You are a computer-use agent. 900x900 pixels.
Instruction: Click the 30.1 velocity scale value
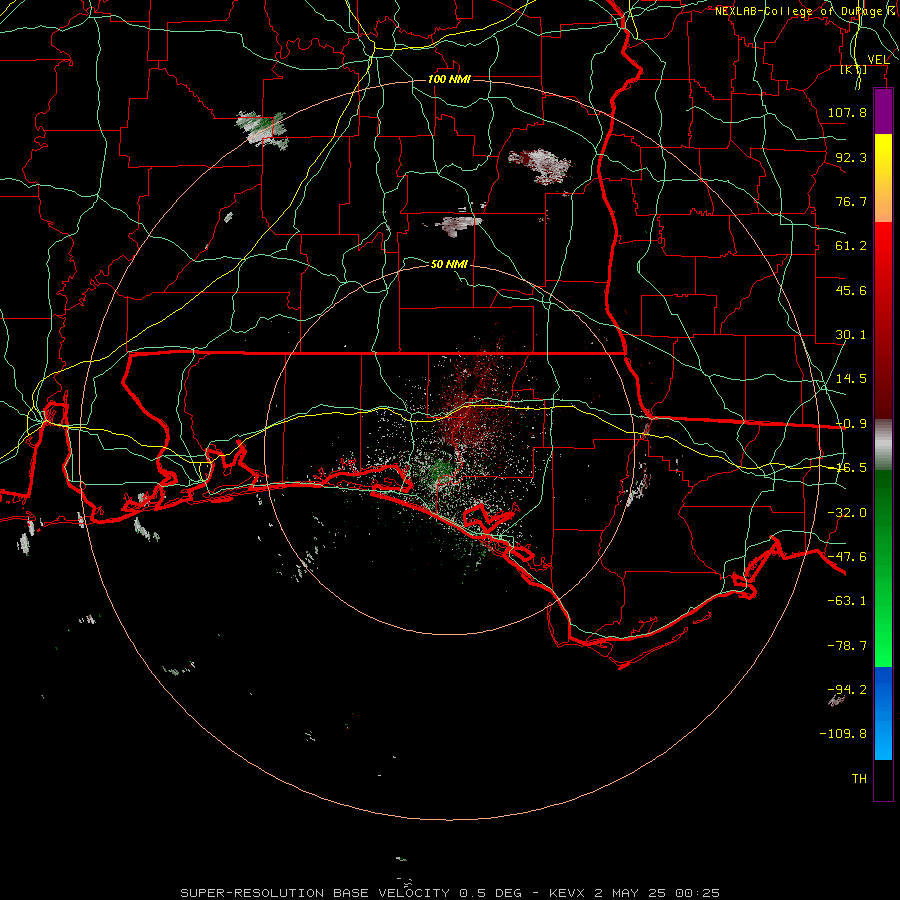[x=851, y=335]
